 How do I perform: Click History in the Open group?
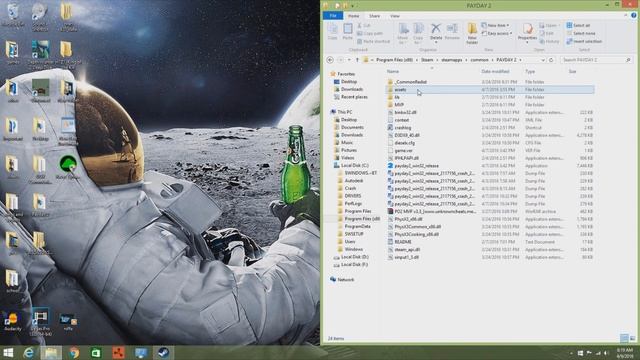(x=549, y=41)
